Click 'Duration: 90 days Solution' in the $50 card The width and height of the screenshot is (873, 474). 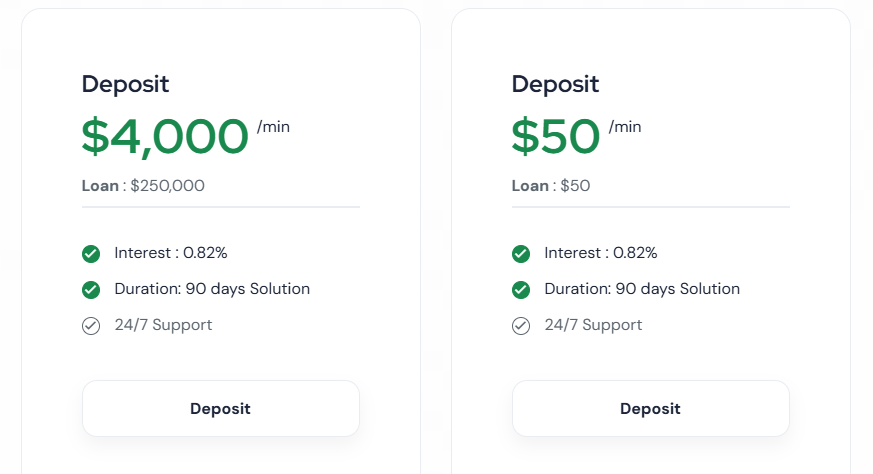[x=642, y=289]
